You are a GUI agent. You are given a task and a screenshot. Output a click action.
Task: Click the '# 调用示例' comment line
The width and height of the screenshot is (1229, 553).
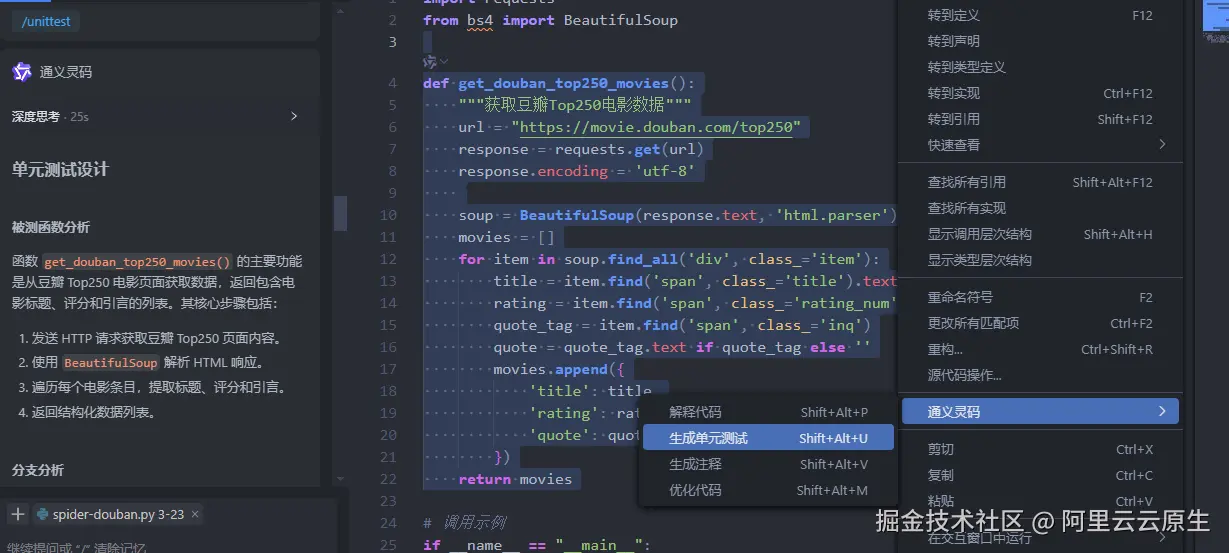pyautogui.click(x=464, y=523)
